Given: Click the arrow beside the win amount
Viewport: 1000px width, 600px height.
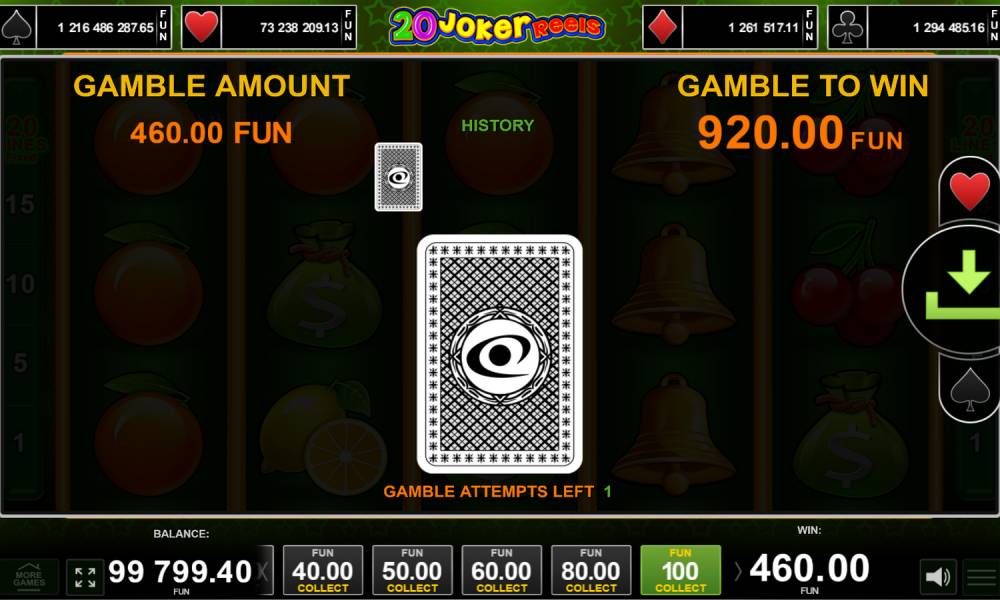Looking at the screenshot, I should coord(738,571).
